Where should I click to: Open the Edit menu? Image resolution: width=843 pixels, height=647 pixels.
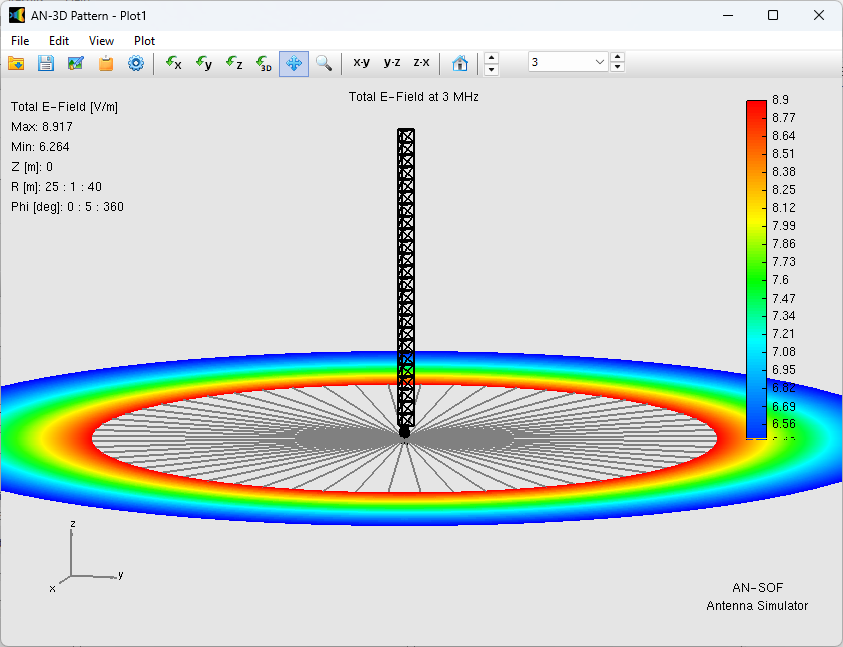59,41
